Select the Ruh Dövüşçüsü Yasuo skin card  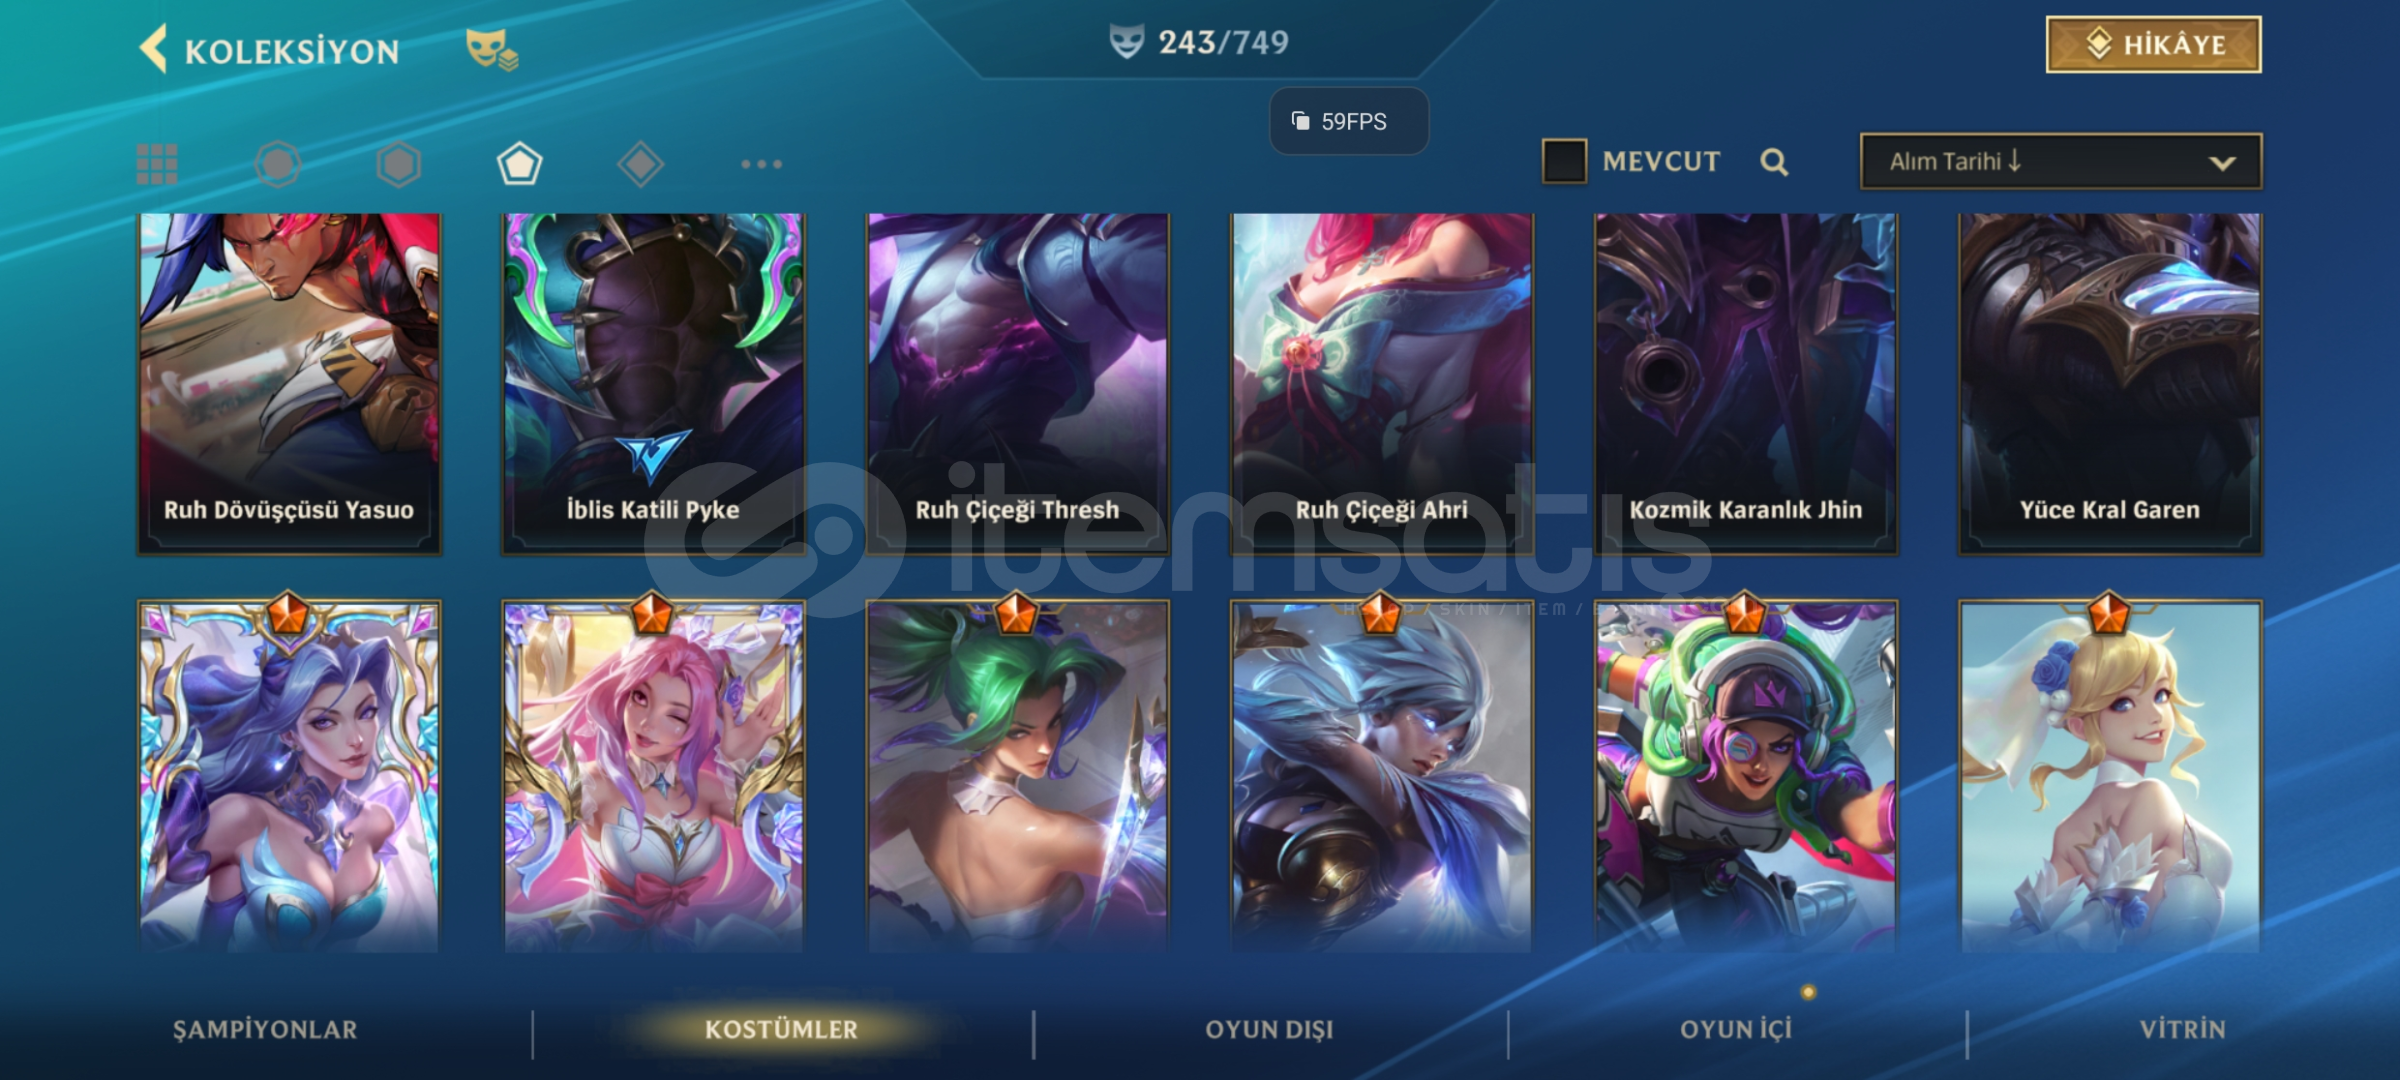289,383
